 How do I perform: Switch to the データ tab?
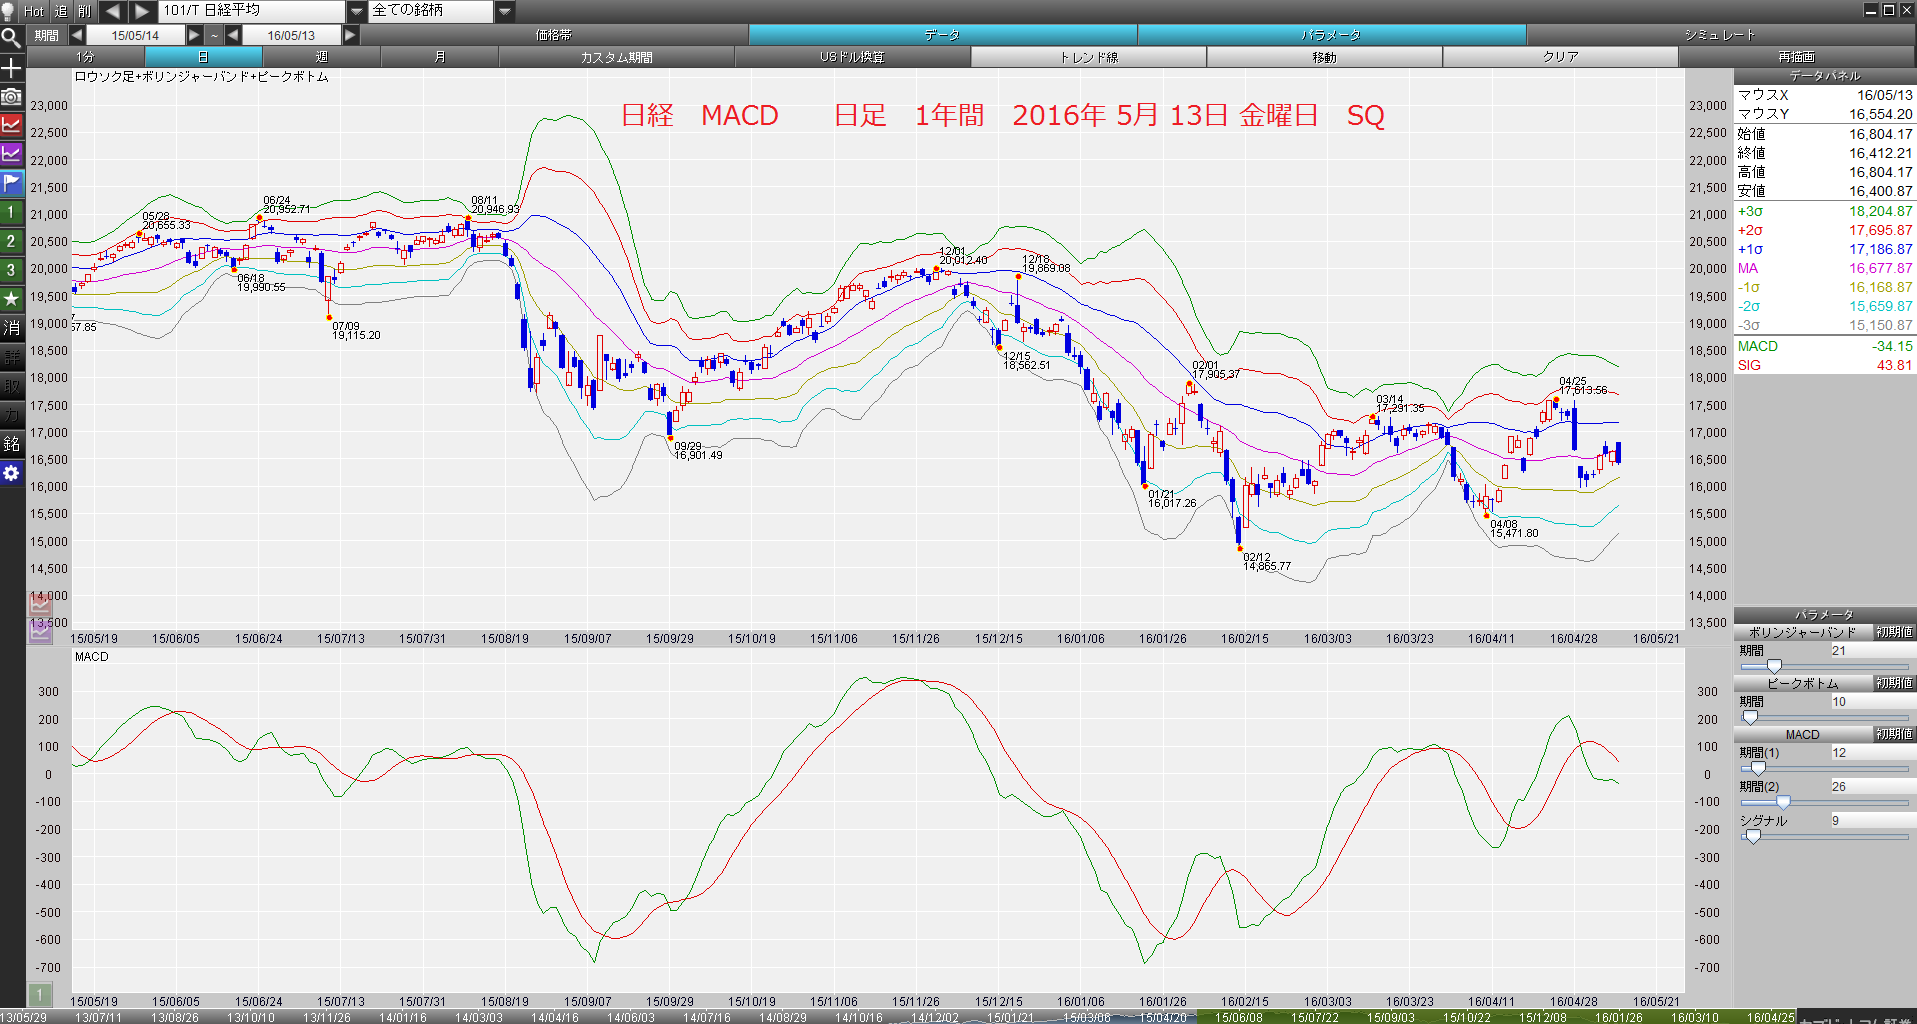pos(942,35)
